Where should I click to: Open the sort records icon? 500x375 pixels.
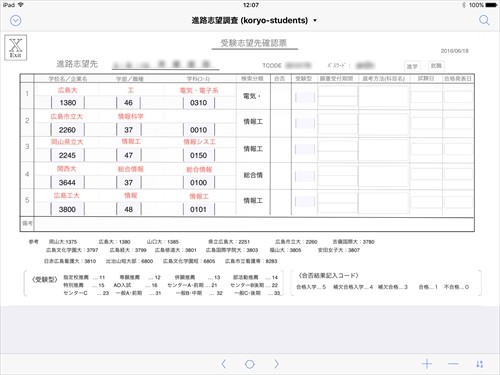pyautogui.click(x=479, y=364)
